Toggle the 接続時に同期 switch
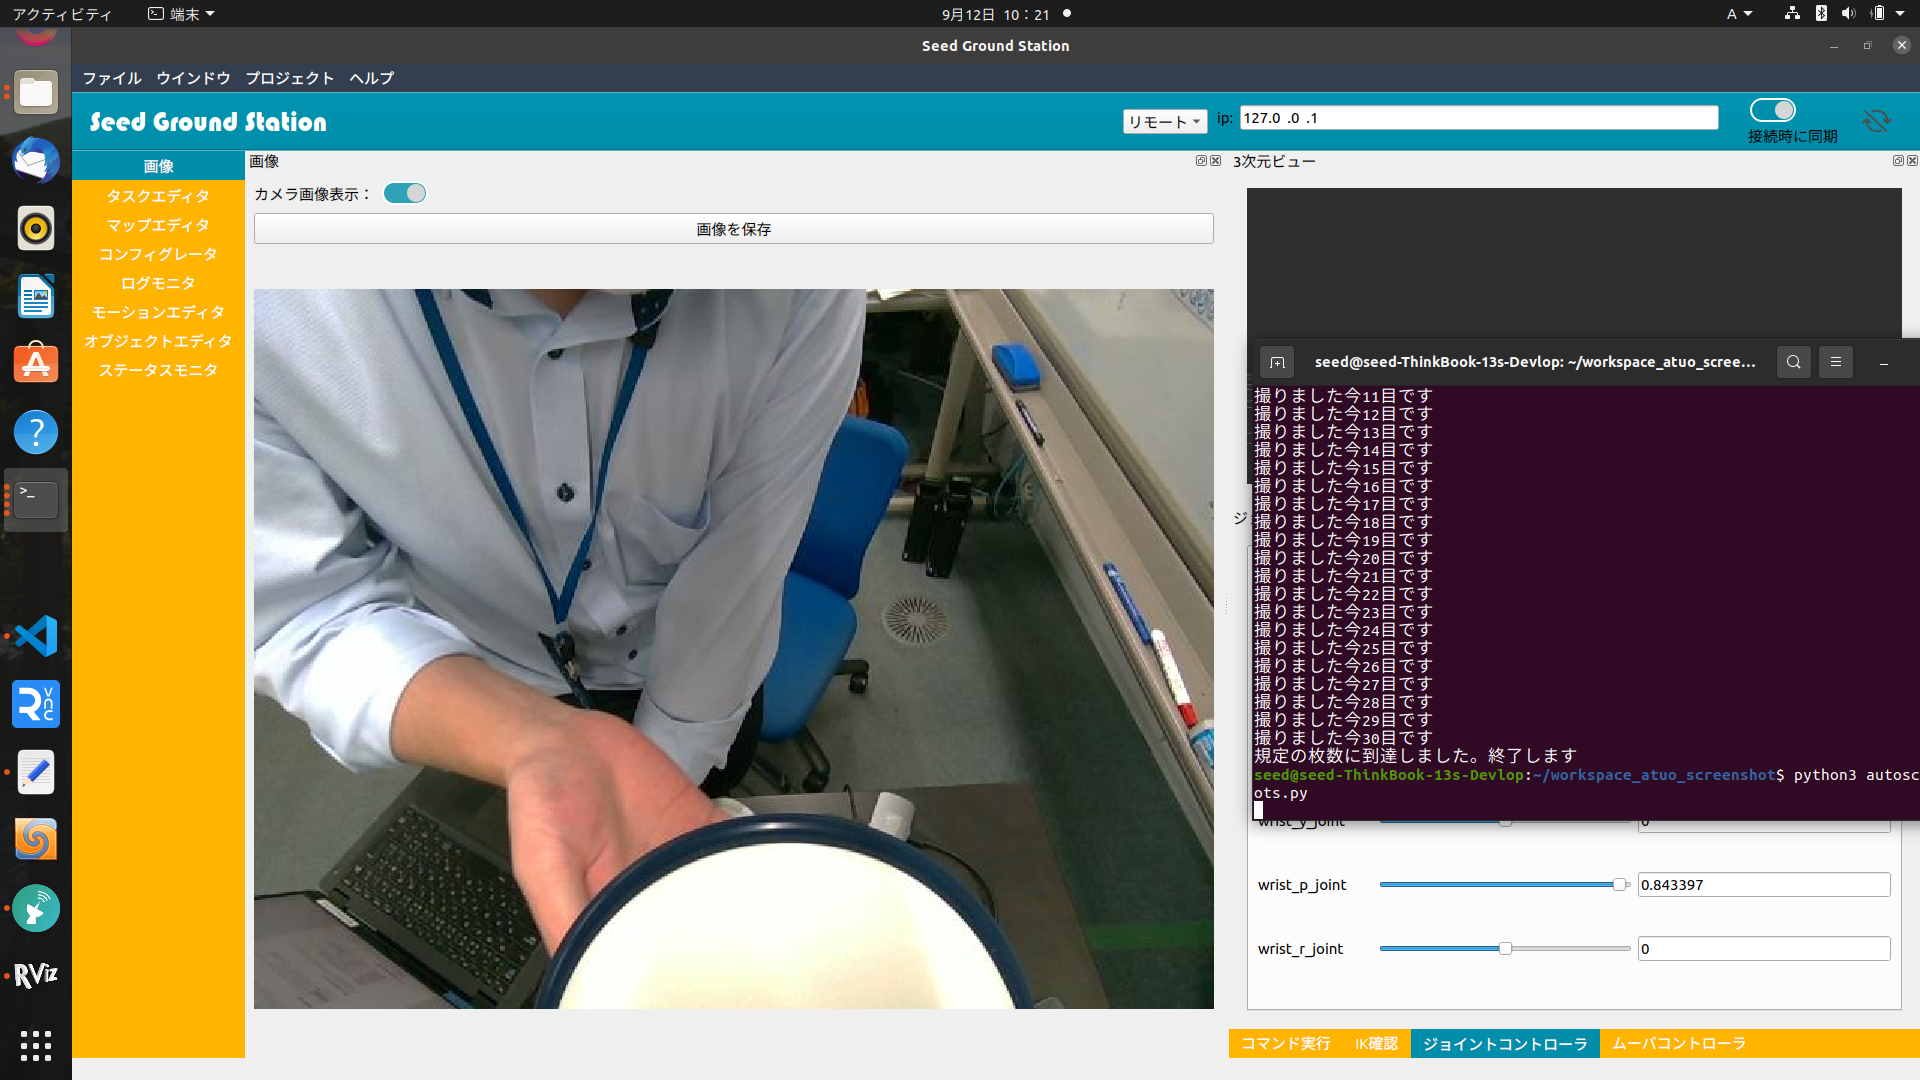Screen dimensions: 1920x1080 click(x=1772, y=110)
